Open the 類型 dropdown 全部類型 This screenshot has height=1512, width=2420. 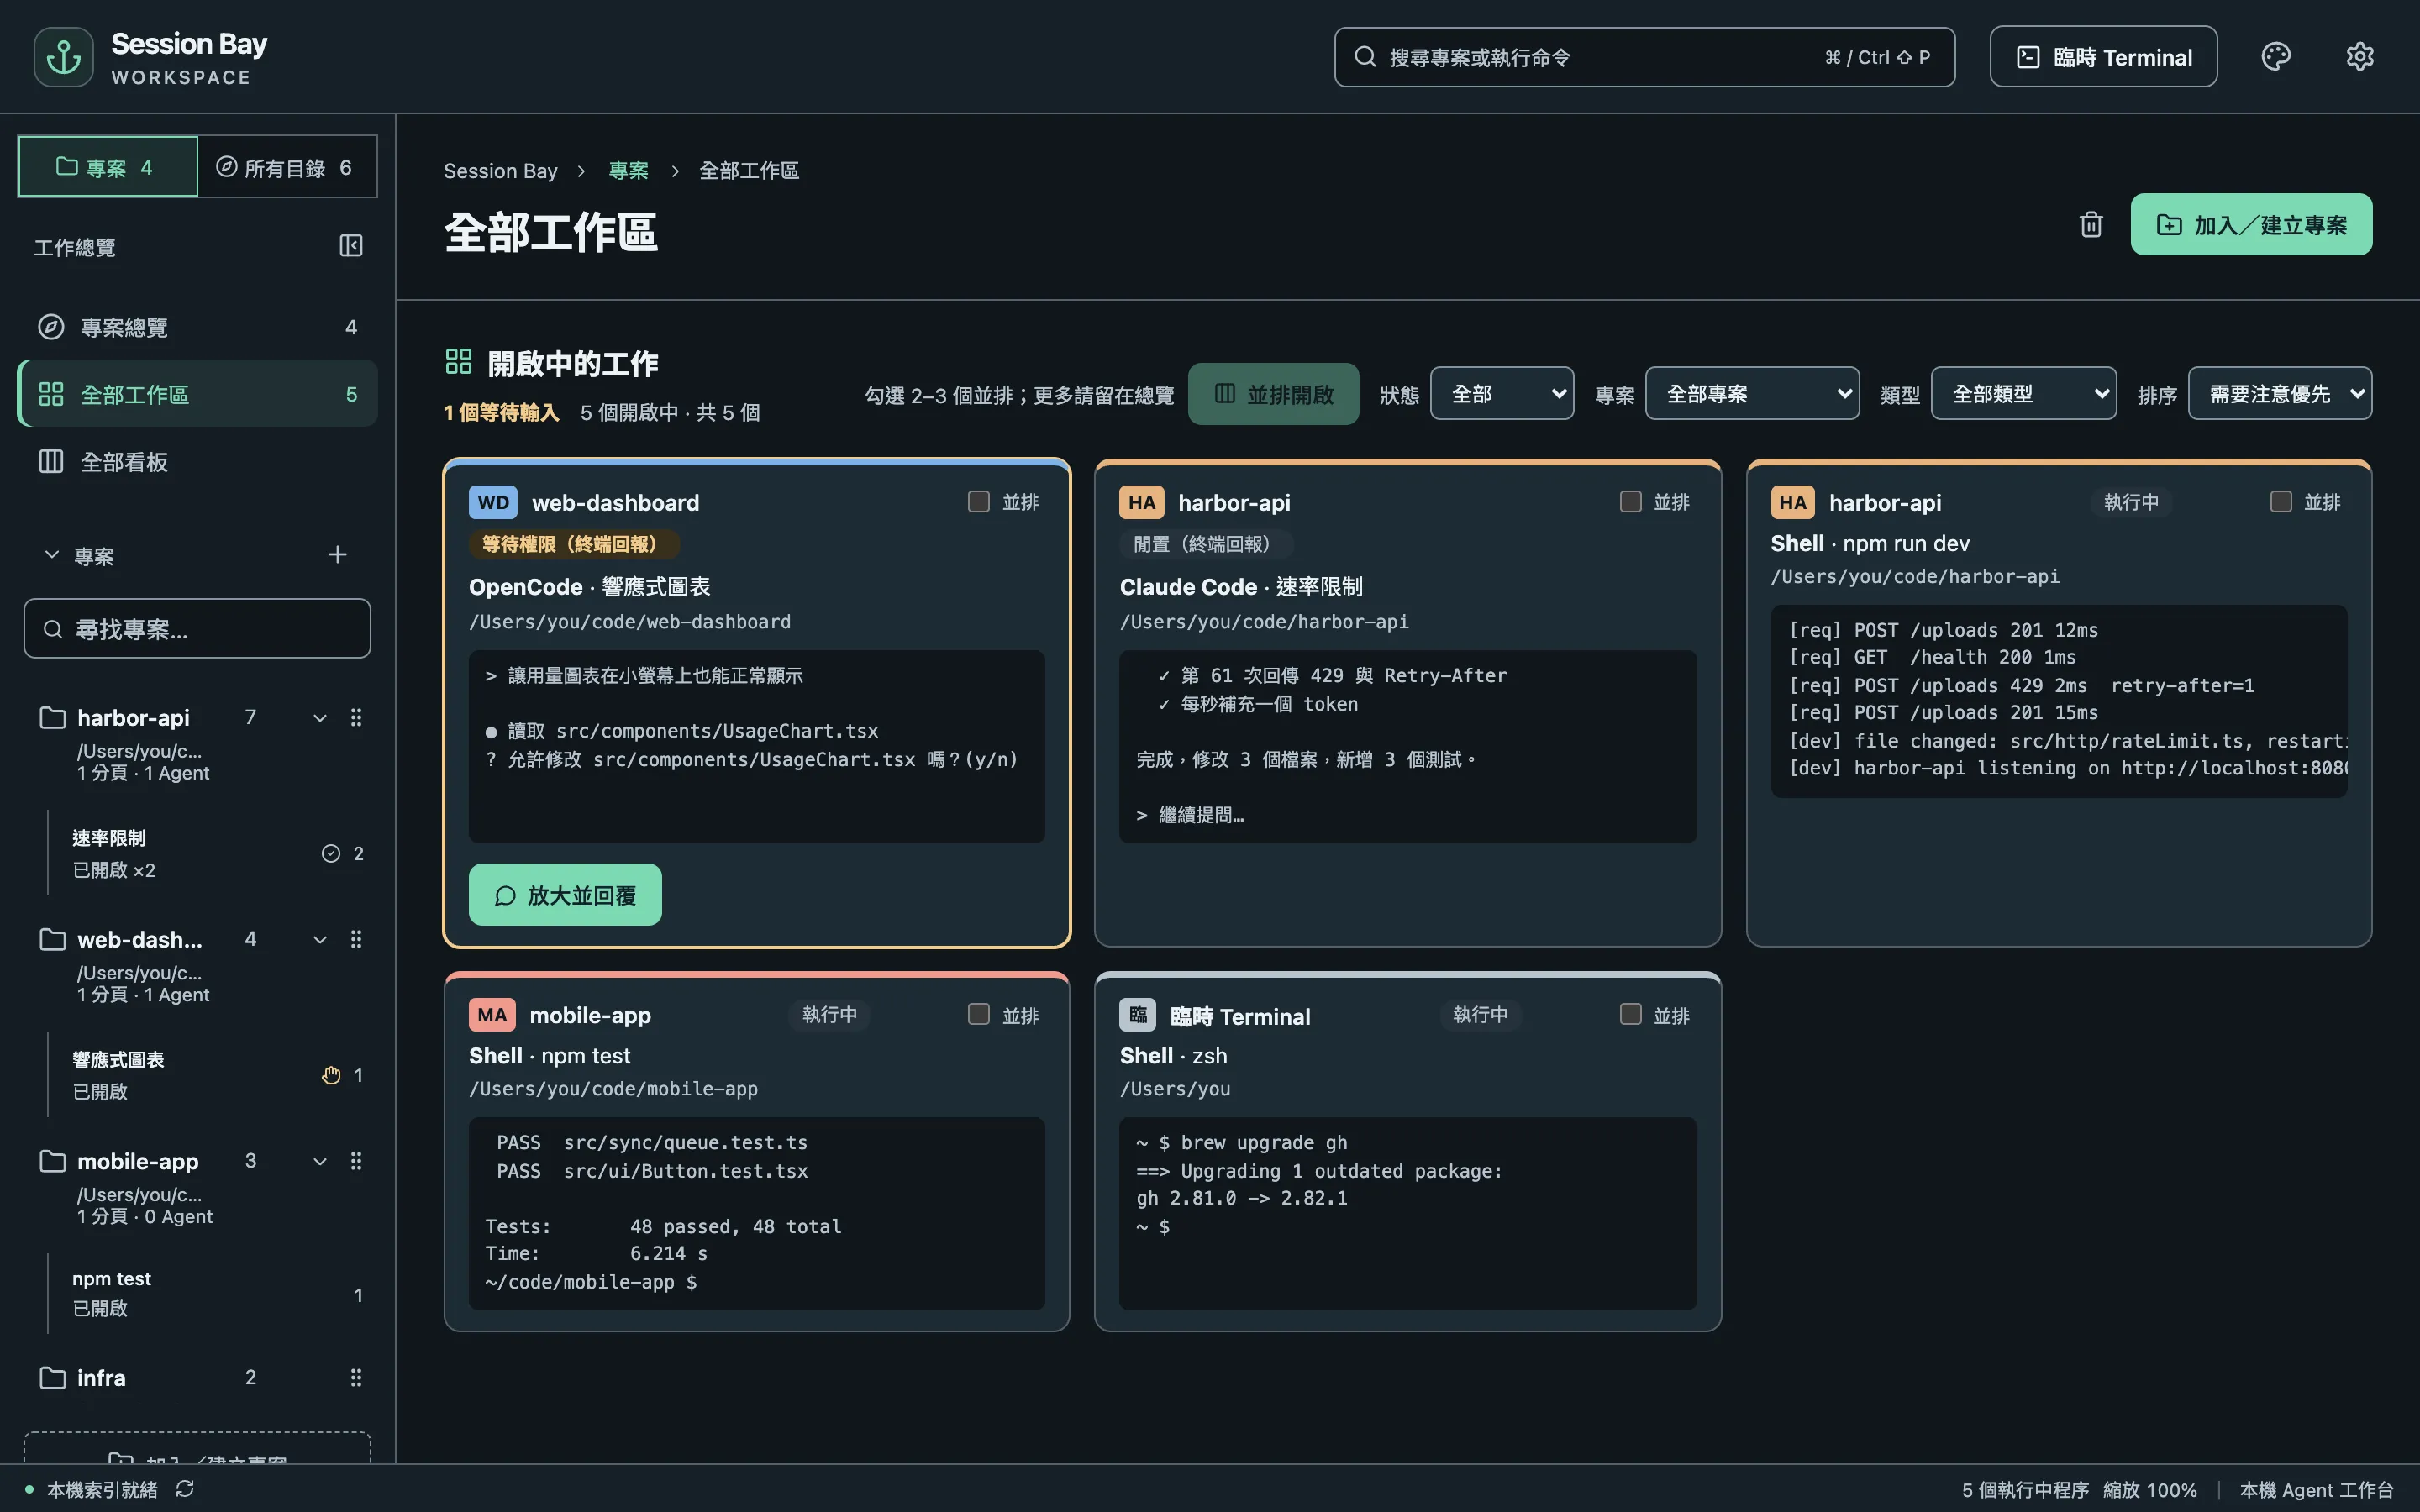[x=2023, y=393]
